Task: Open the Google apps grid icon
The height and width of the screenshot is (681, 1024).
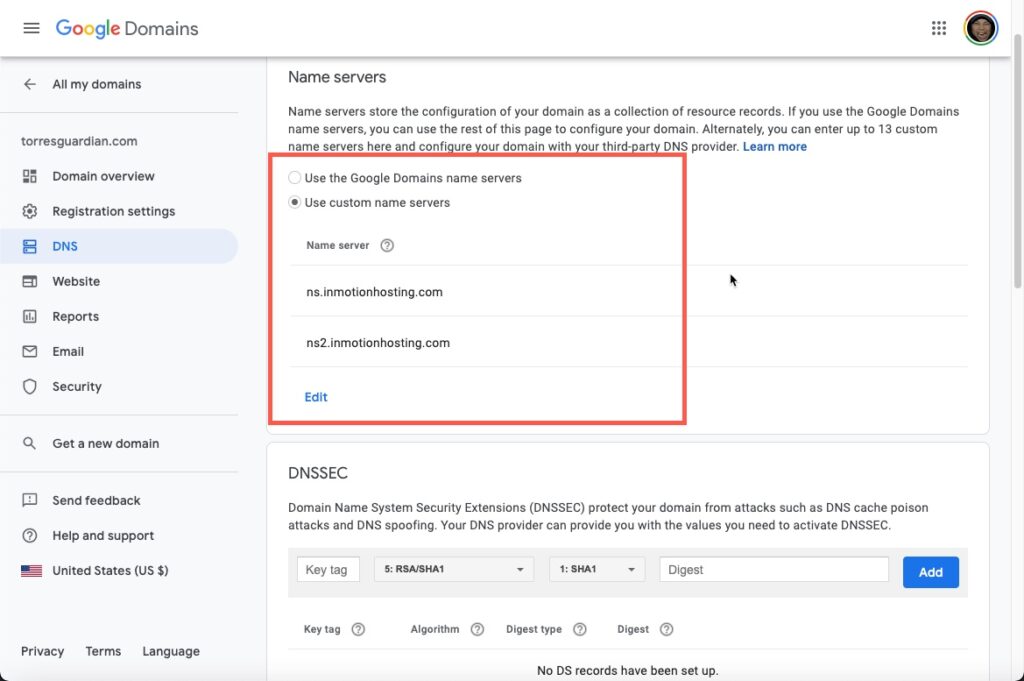Action: click(x=938, y=28)
